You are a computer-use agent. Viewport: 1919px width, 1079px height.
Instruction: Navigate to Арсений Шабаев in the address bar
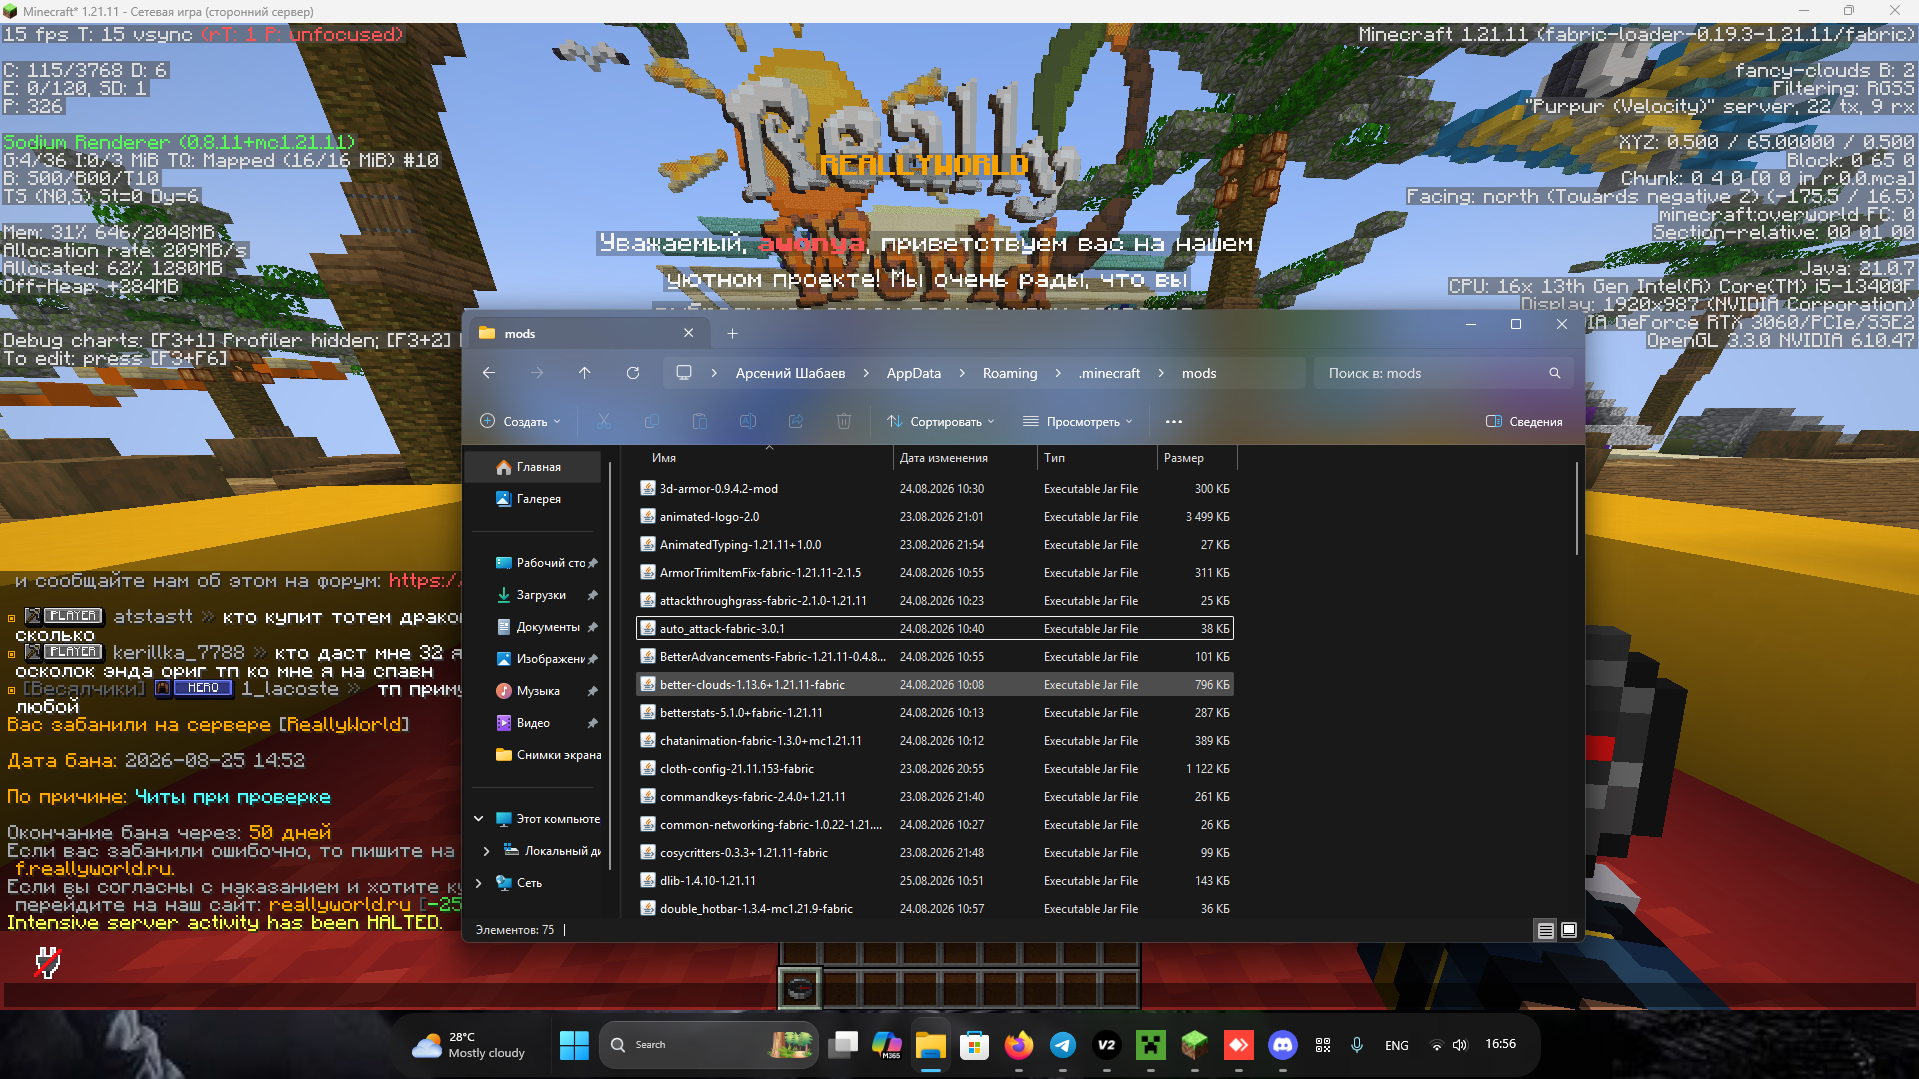790,373
